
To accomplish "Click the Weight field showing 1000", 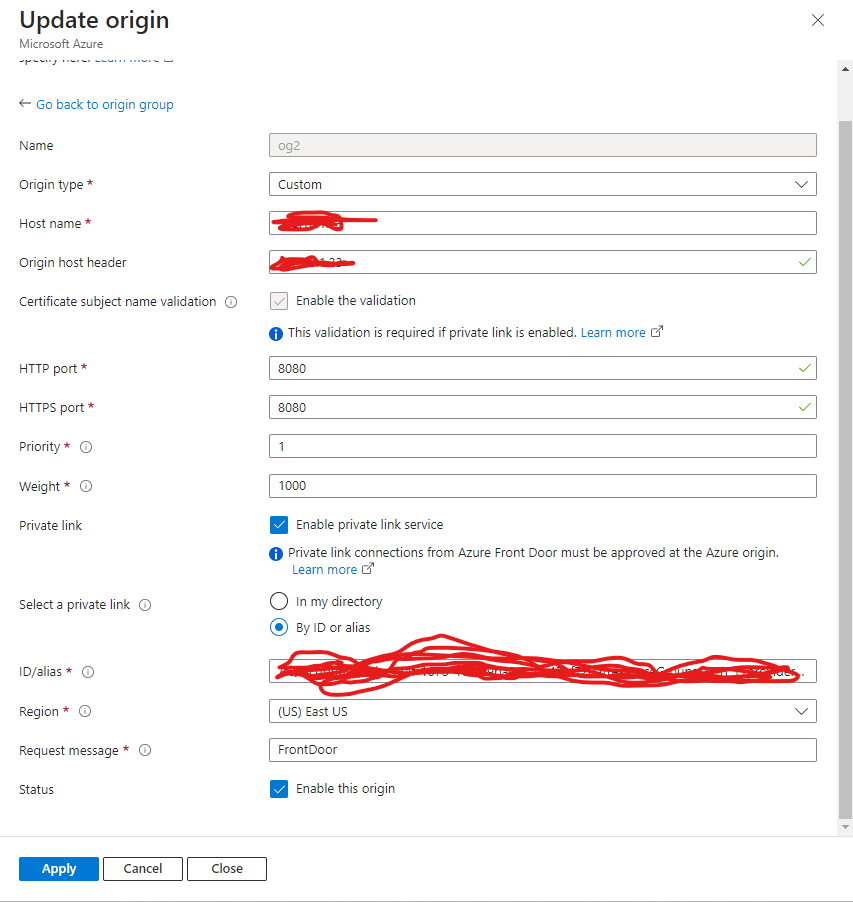I will [542, 486].
